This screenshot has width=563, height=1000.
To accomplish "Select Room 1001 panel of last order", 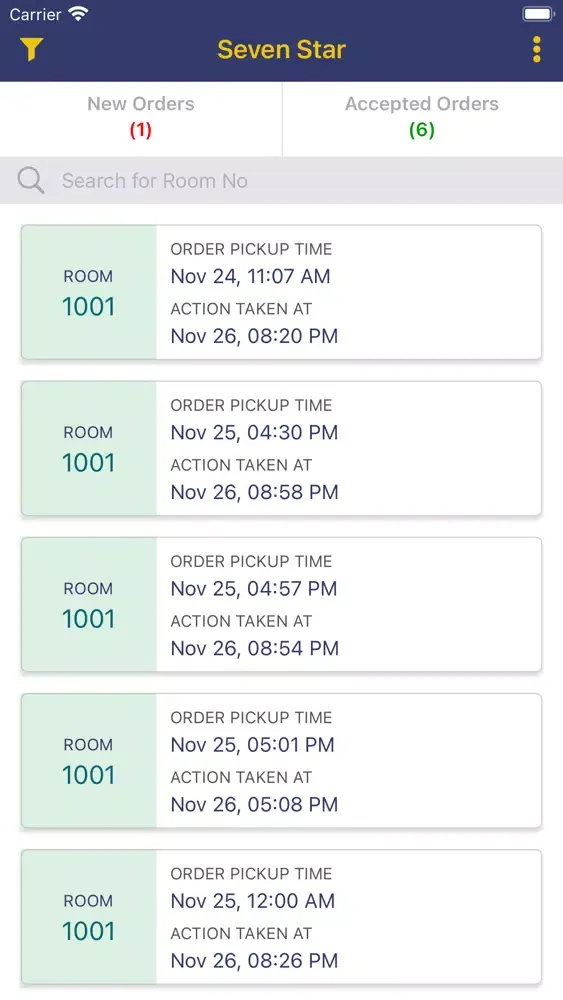I will coord(89,917).
